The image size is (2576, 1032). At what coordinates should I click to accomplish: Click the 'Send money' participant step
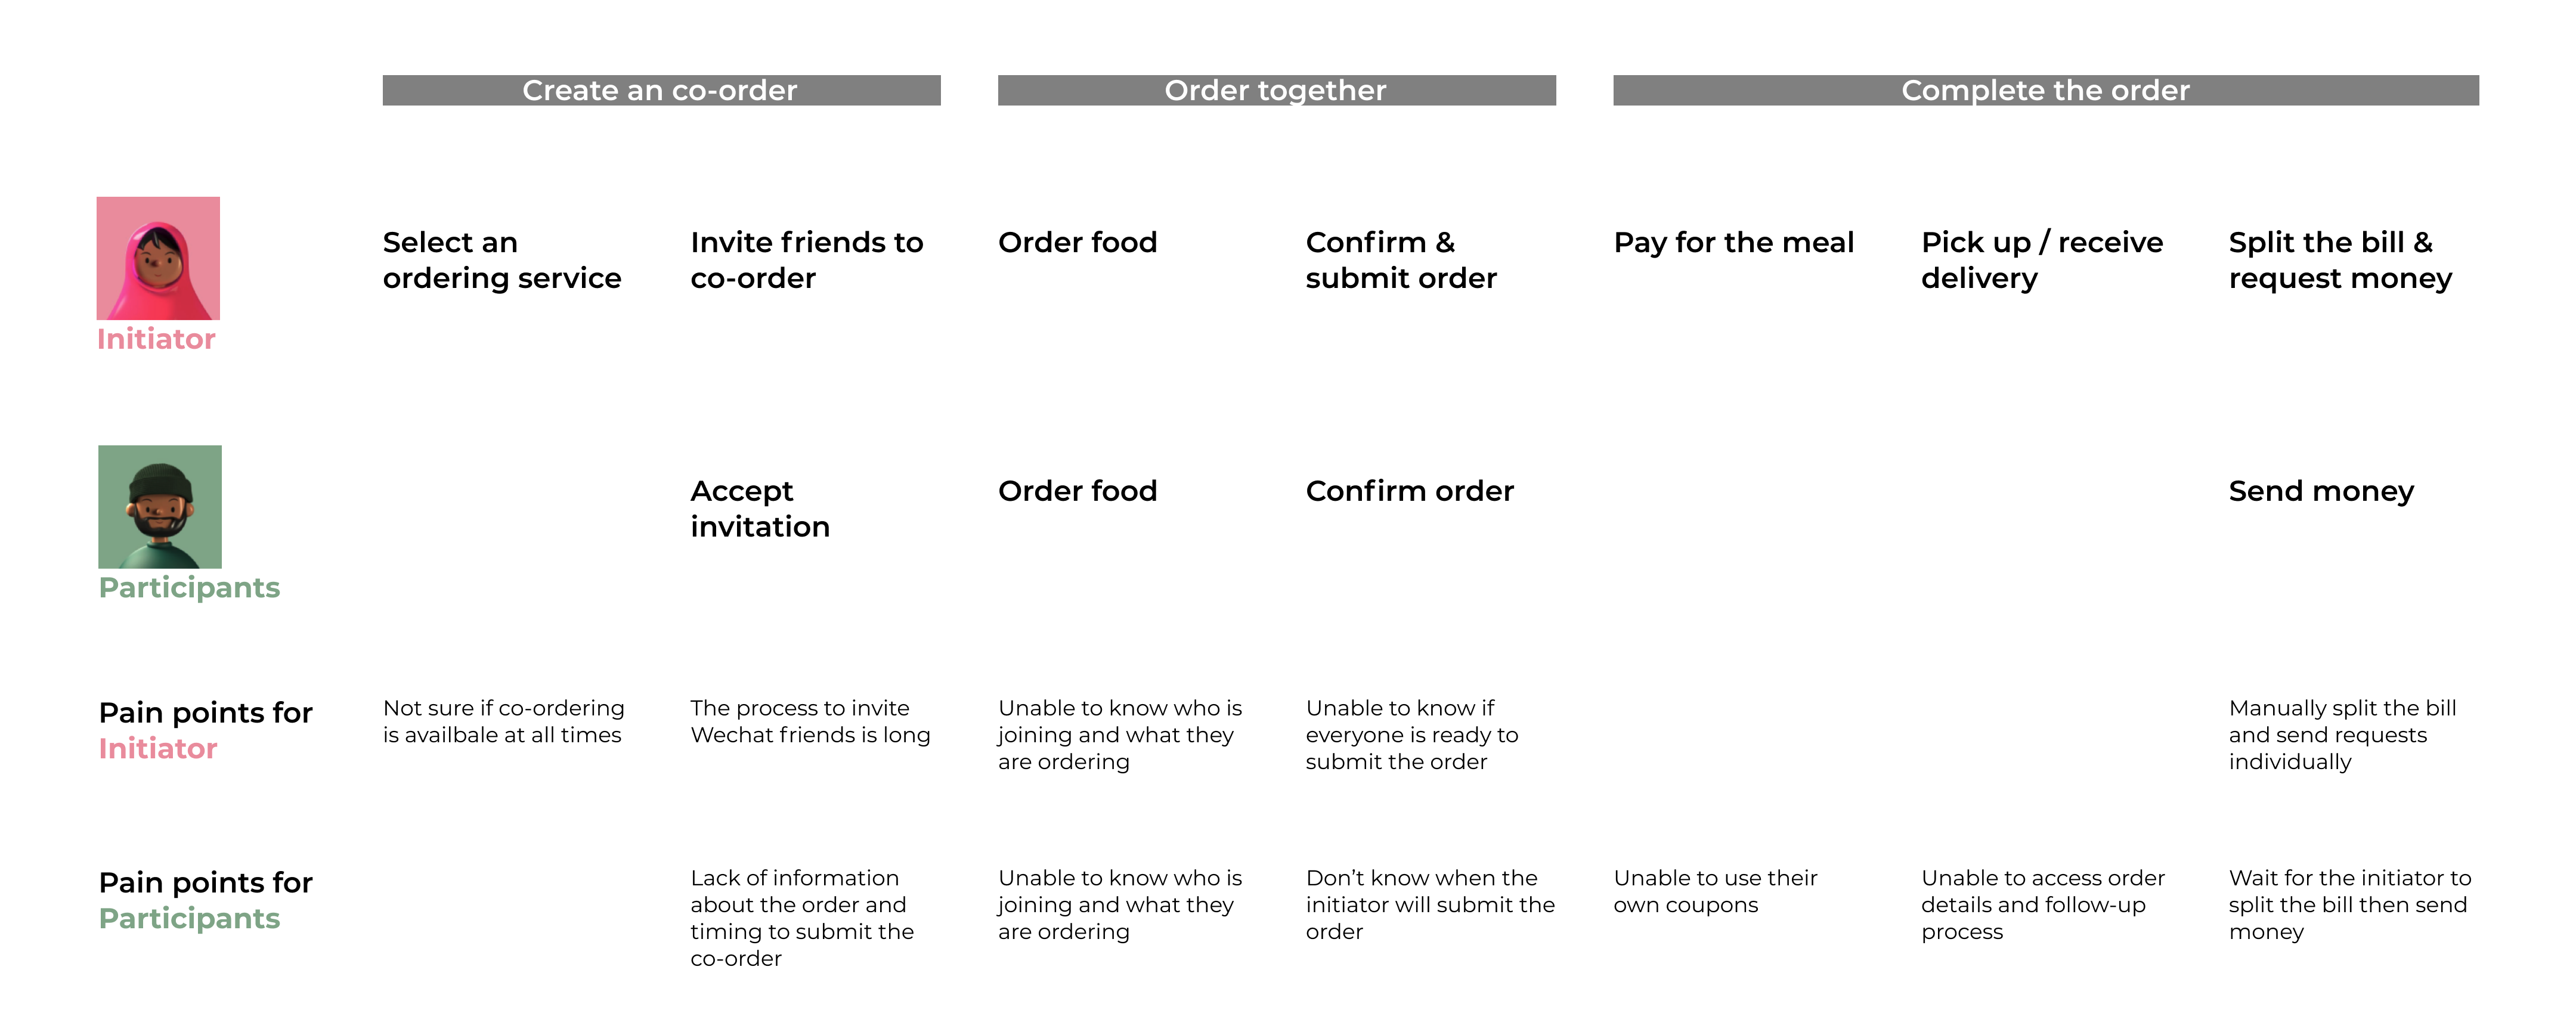coord(2320,491)
